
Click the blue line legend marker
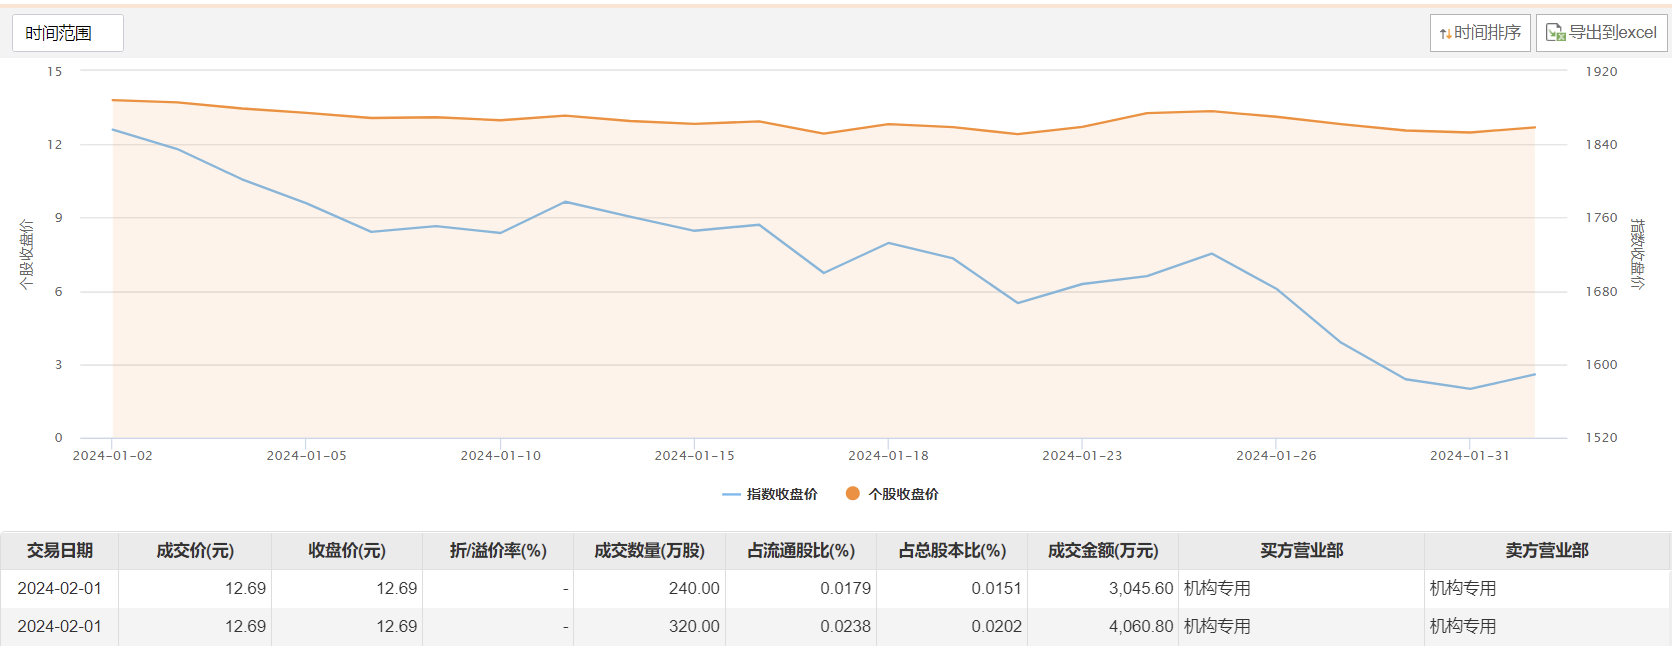(x=731, y=494)
